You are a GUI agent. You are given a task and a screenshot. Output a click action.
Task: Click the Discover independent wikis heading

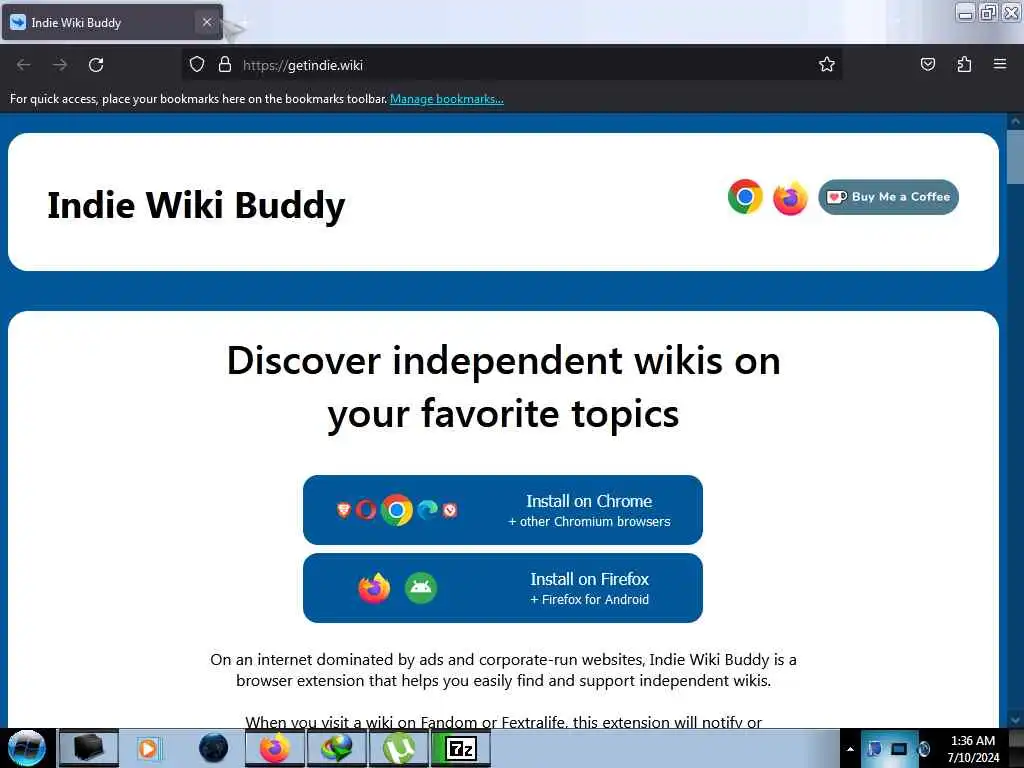pyautogui.click(x=503, y=387)
